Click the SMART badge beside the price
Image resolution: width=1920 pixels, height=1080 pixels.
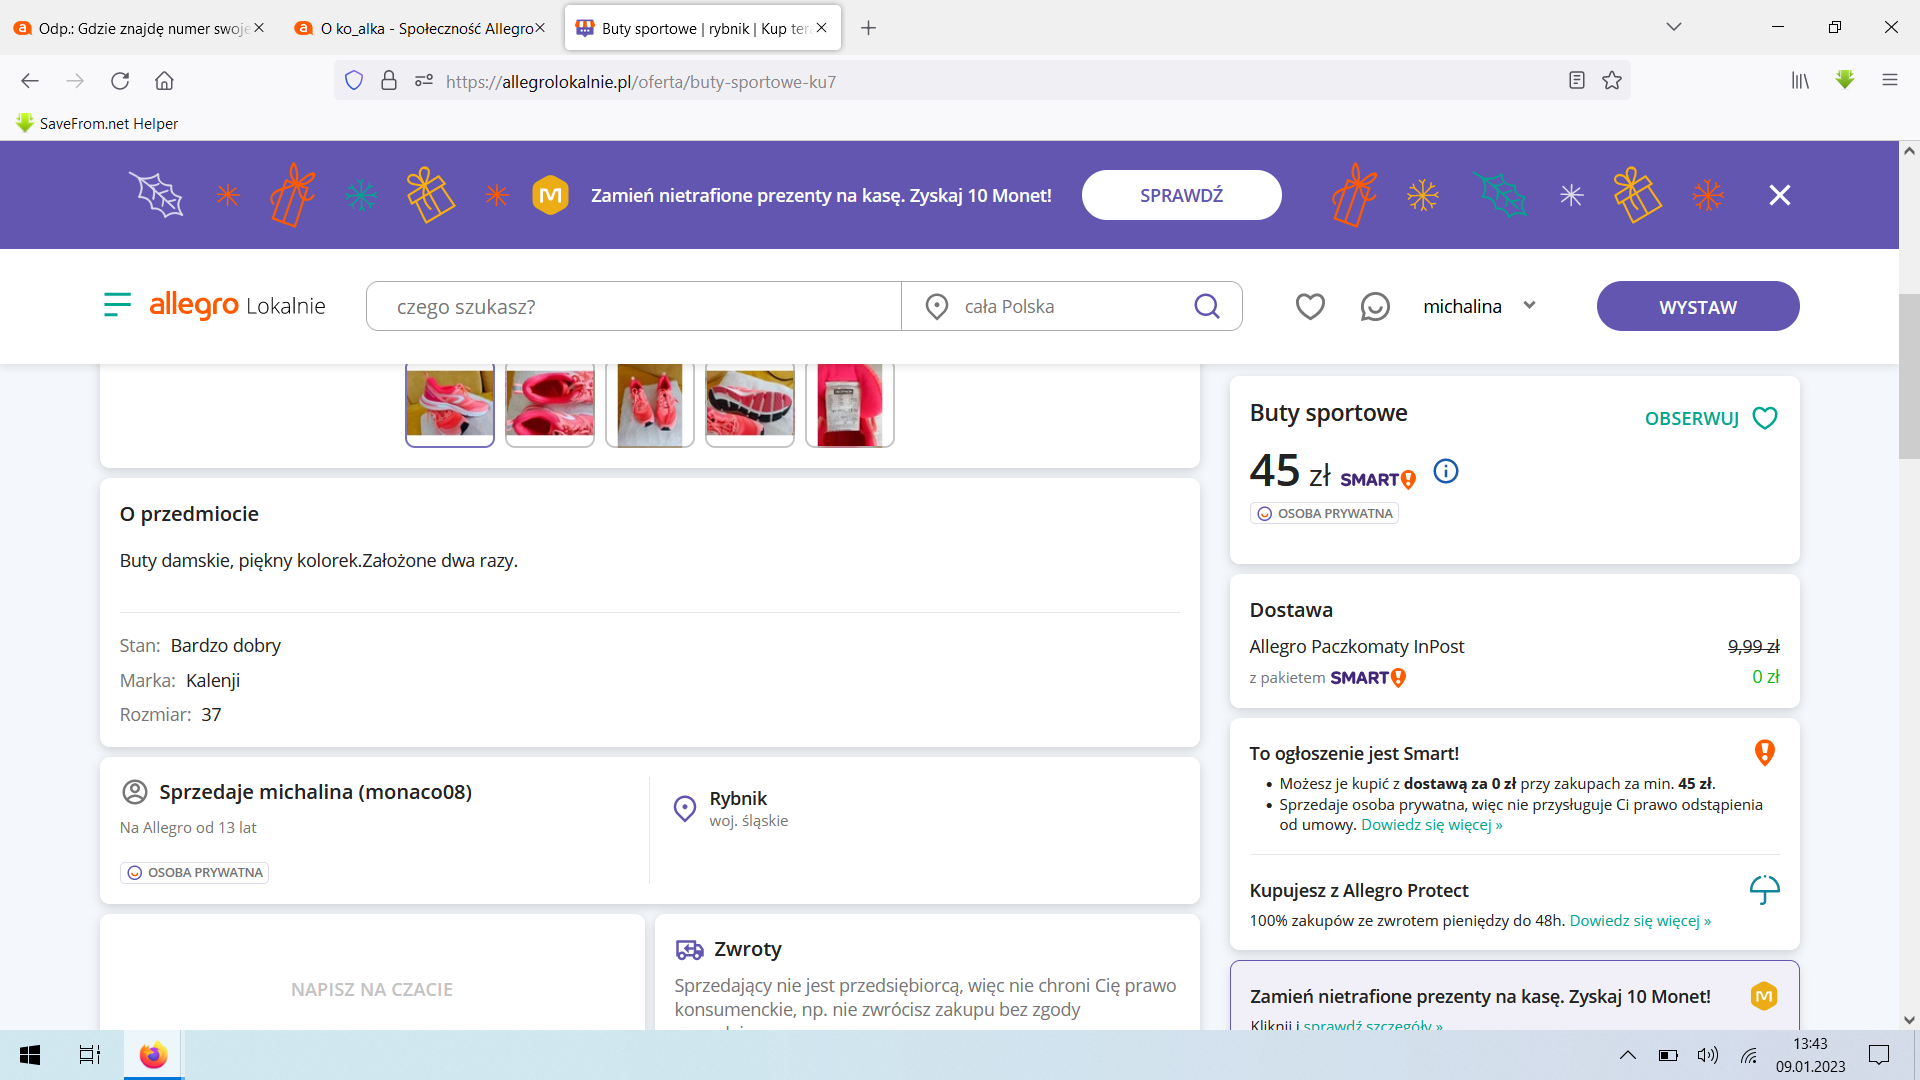point(1378,479)
